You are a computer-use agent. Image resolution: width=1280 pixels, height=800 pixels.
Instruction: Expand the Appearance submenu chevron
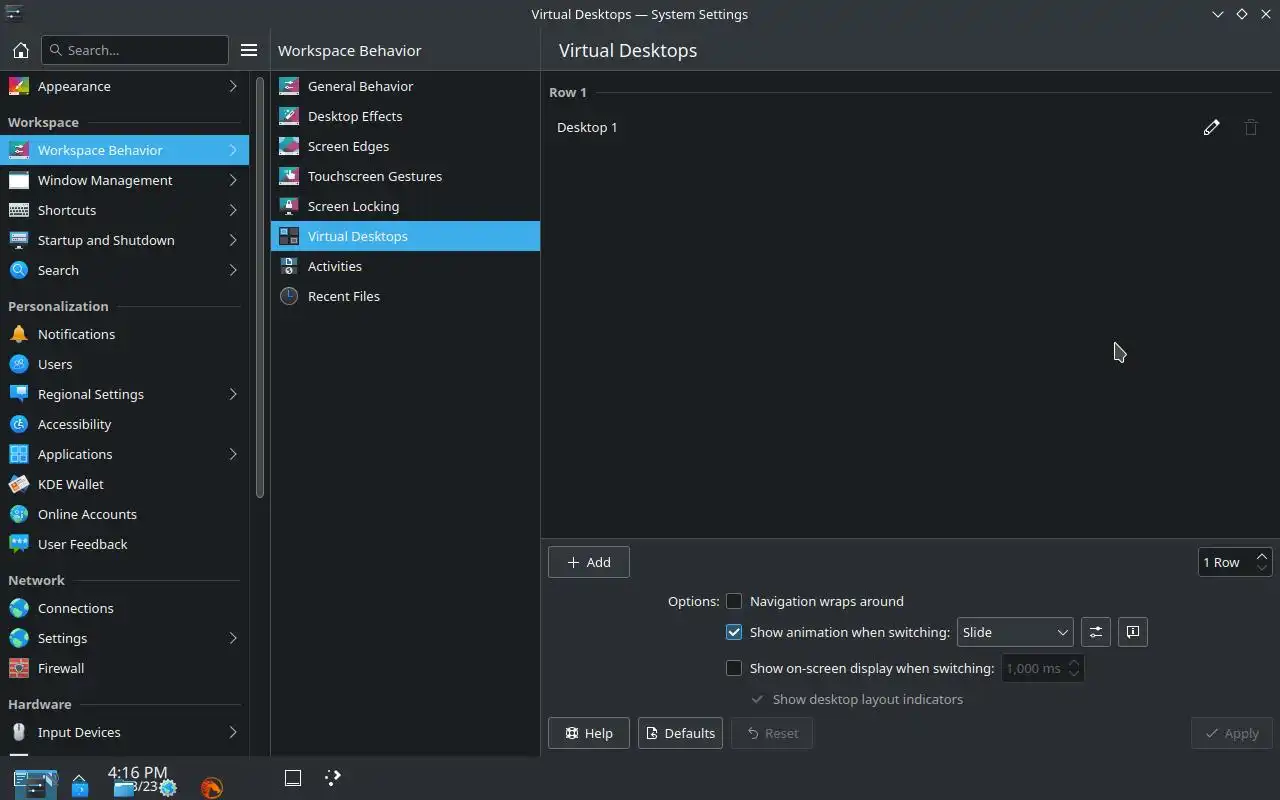[233, 86]
